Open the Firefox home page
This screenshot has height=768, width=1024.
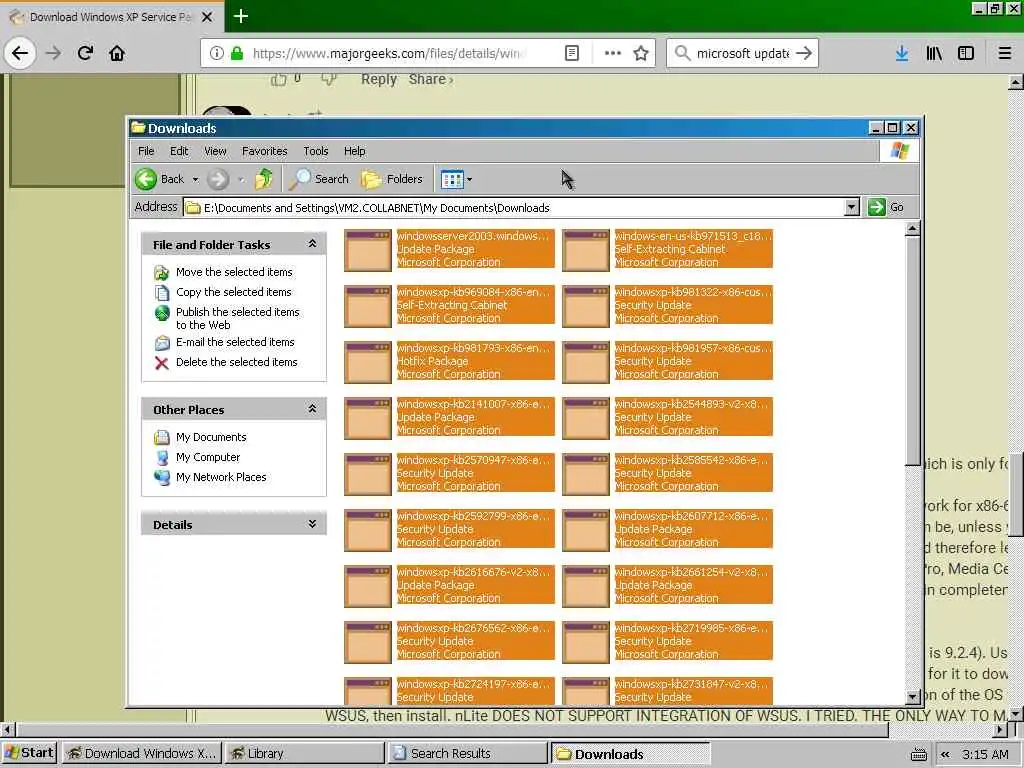pos(117,53)
